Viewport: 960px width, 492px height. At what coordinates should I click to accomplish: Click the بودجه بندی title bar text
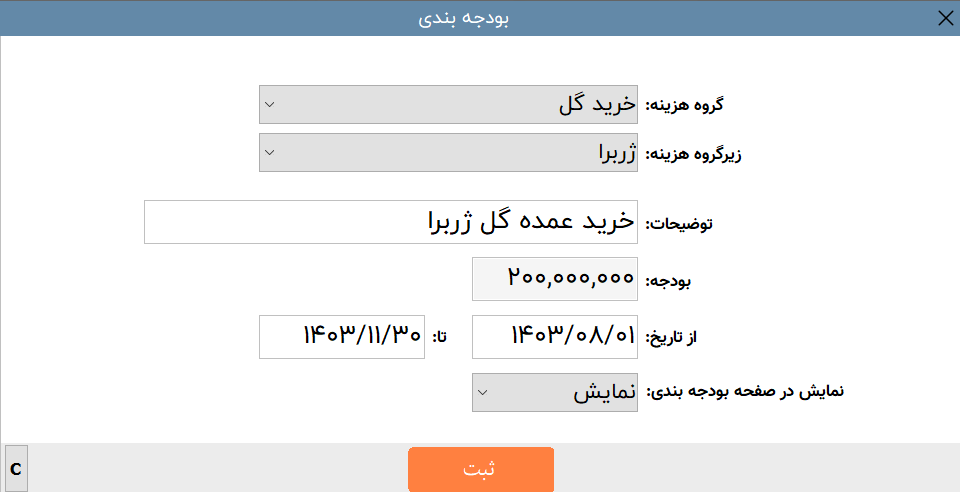[463, 18]
